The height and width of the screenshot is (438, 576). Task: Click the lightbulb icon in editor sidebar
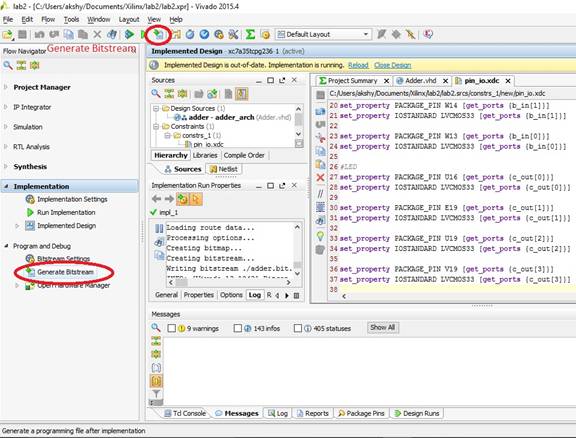[320, 236]
